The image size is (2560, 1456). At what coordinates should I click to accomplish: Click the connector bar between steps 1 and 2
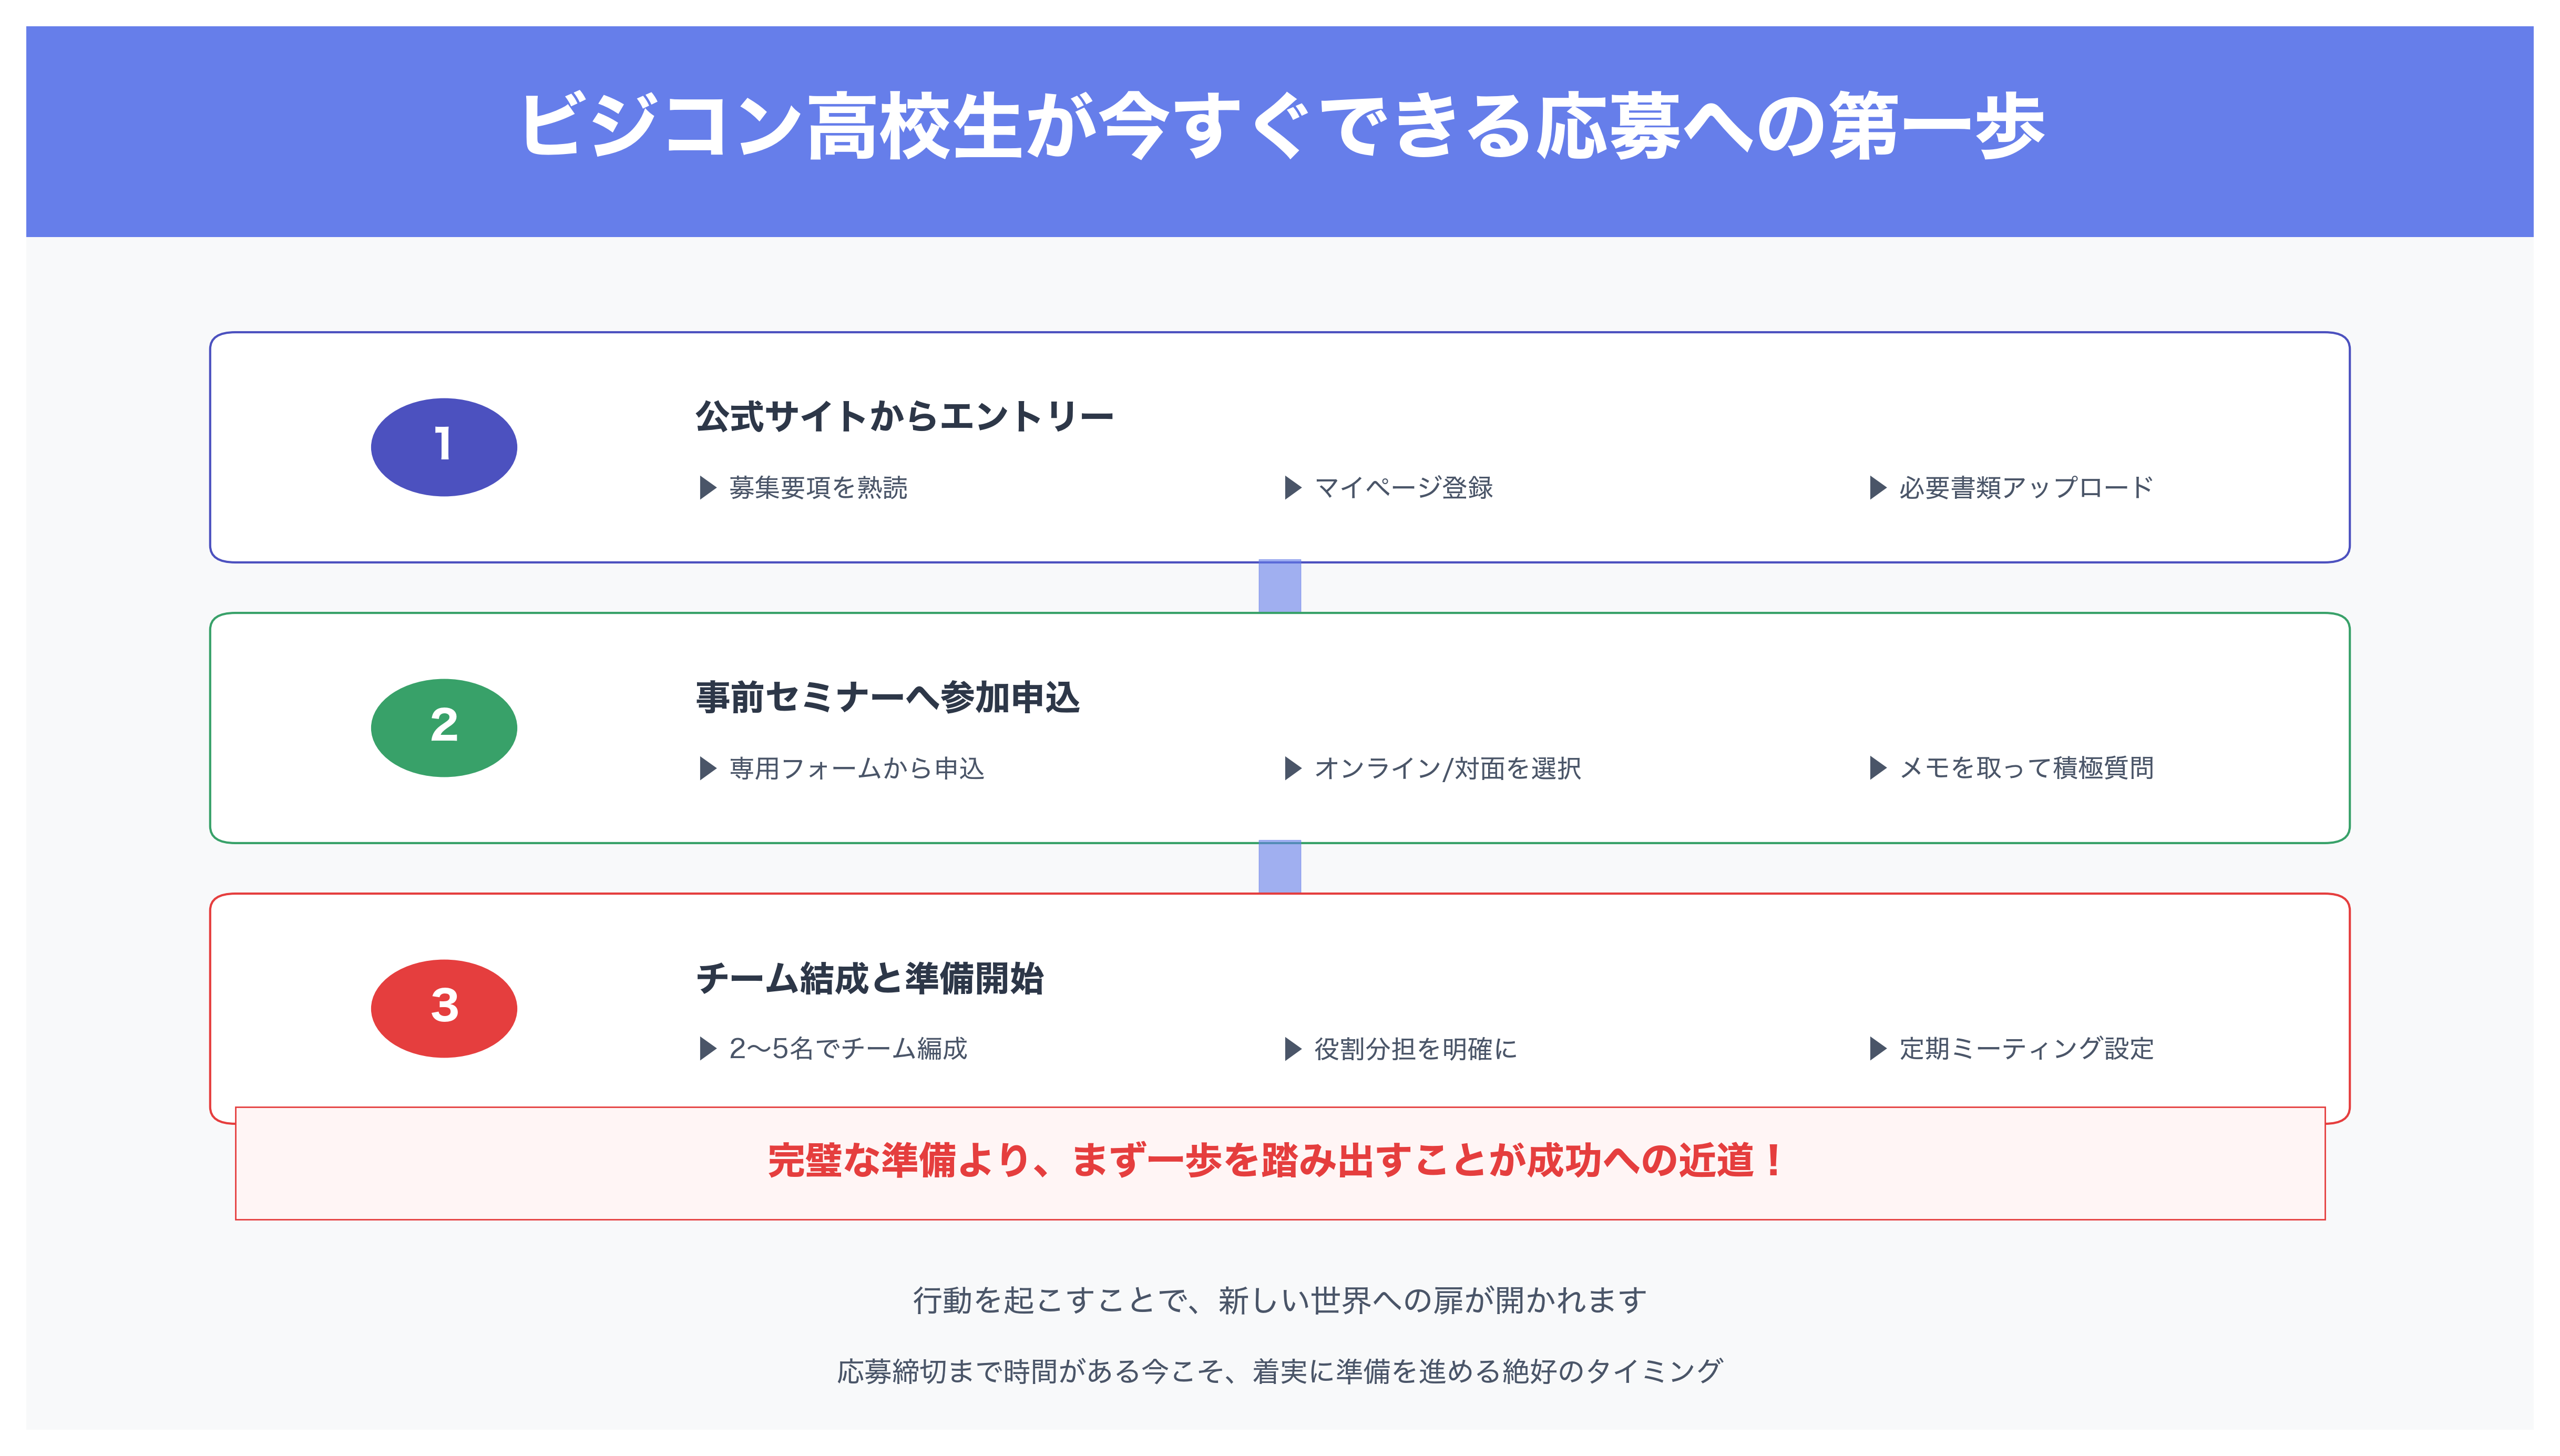[x=1279, y=586]
